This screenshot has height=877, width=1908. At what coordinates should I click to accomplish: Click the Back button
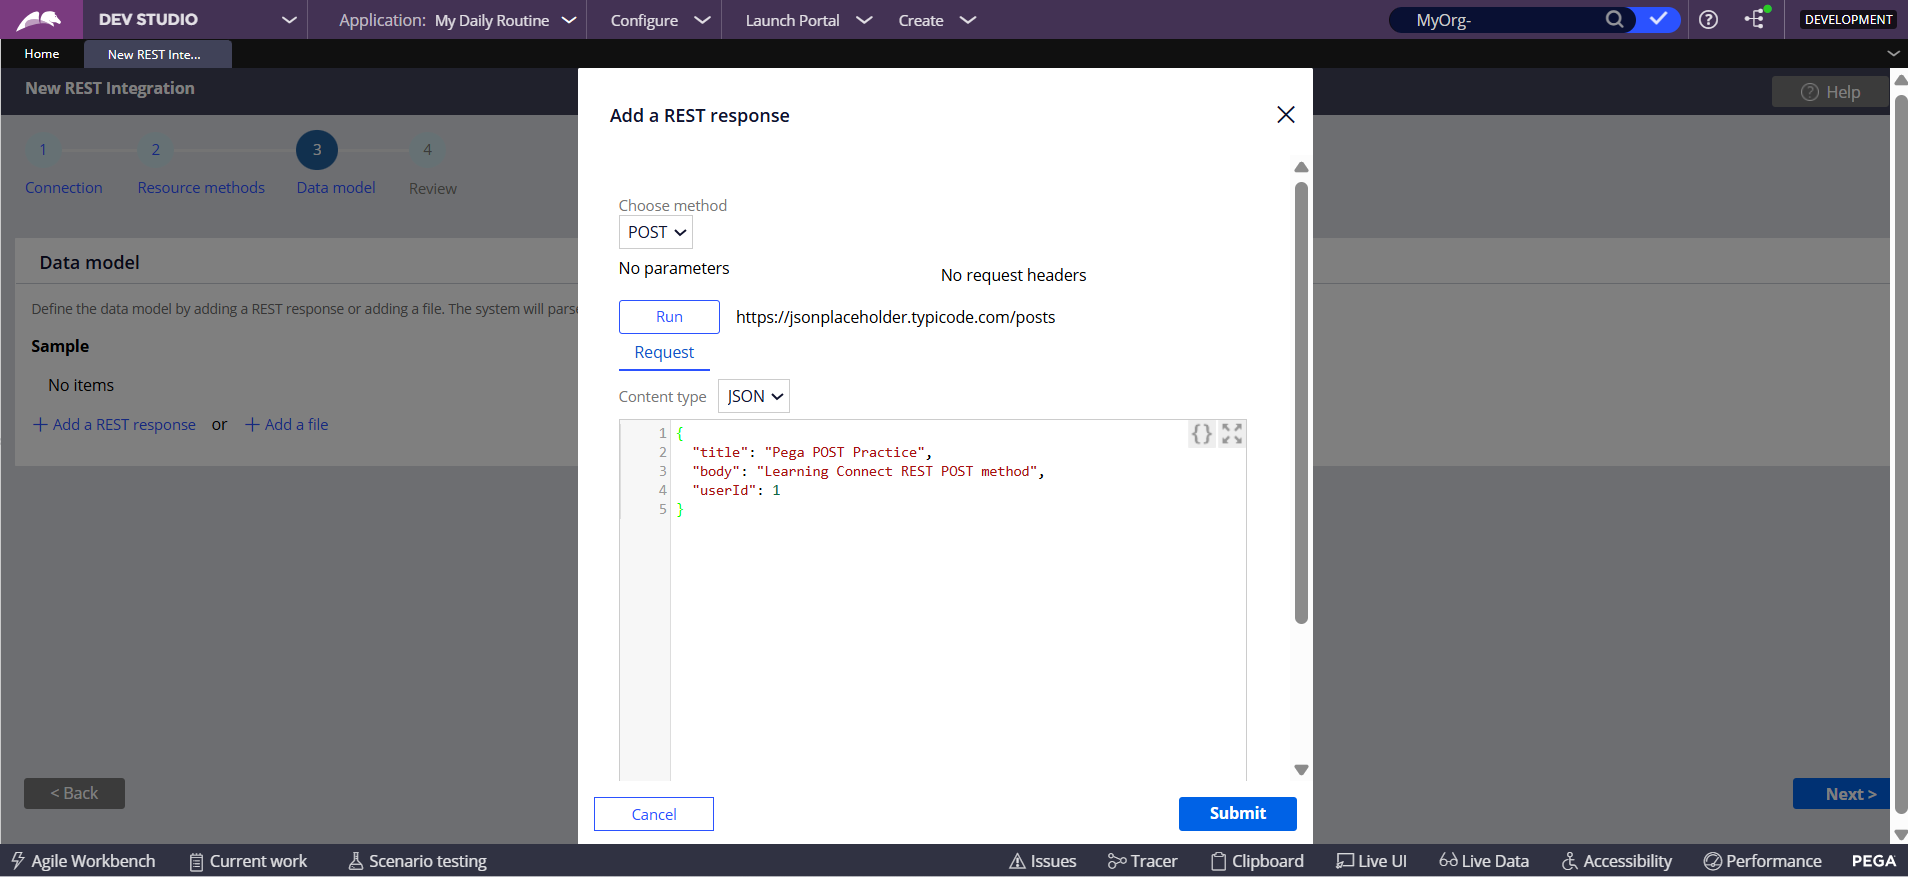pyautogui.click(x=74, y=793)
